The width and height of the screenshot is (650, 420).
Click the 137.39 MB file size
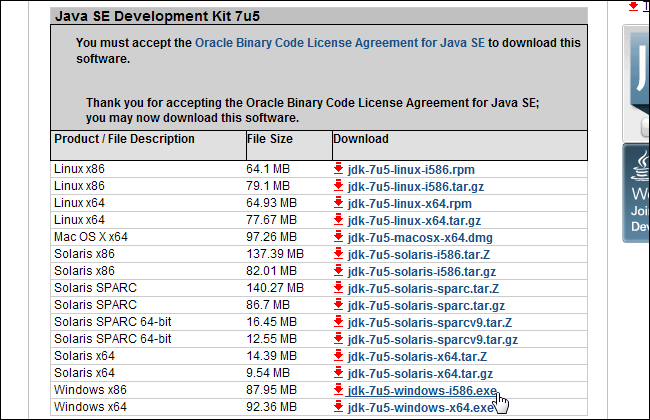275,254
